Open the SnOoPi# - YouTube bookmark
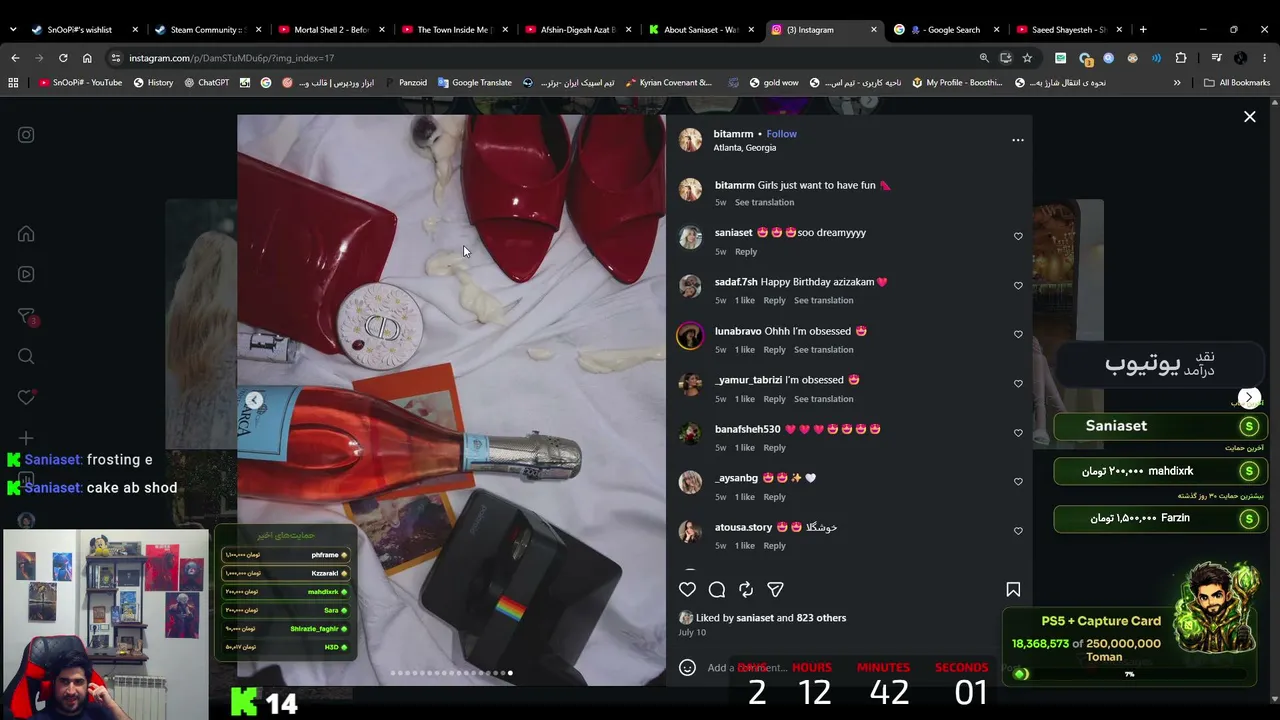The height and width of the screenshot is (720, 1280). [x=80, y=83]
